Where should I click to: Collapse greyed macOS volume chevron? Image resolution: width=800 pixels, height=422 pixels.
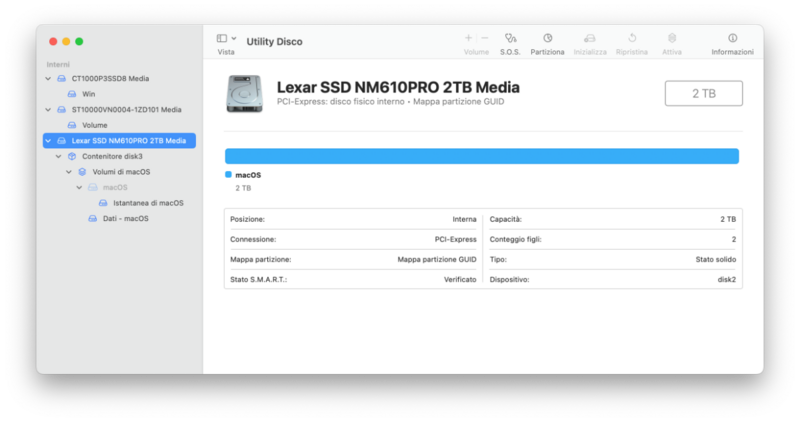click(79, 187)
